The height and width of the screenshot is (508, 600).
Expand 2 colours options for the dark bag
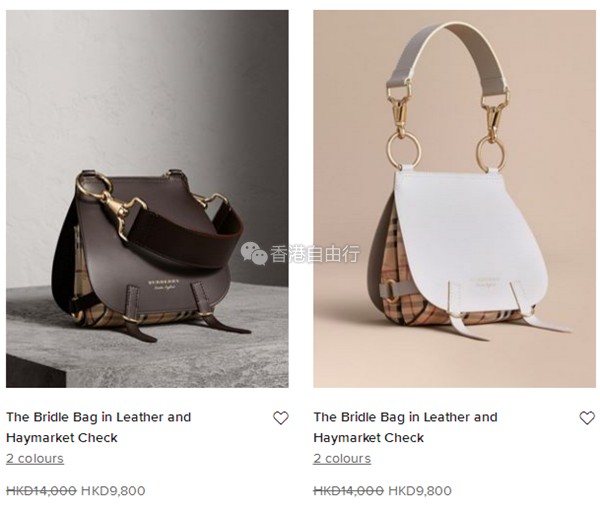[x=35, y=458]
